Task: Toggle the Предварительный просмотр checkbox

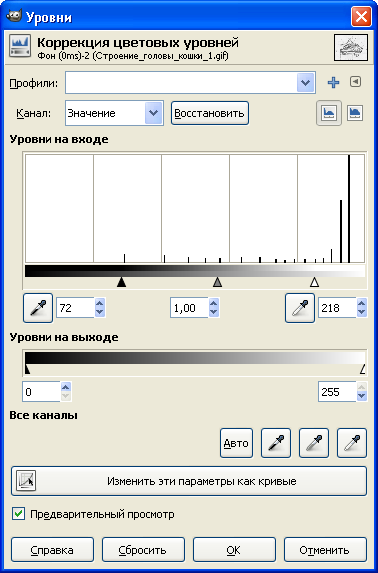Action: point(18,514)
